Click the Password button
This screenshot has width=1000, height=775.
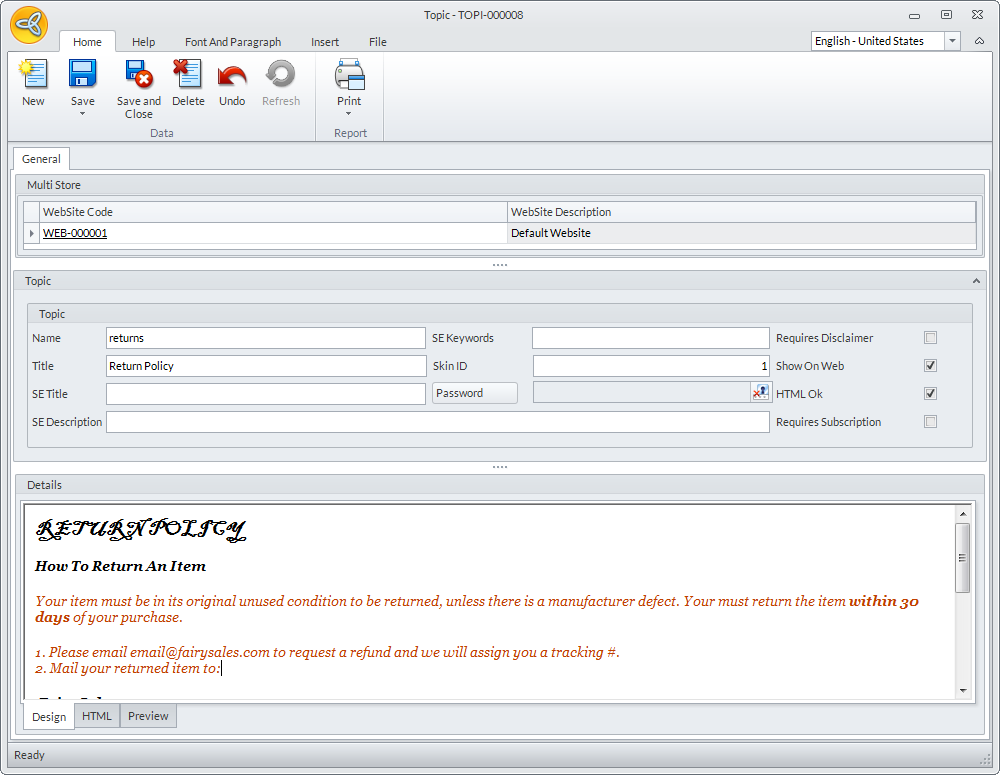pyautogui.click(x=475, y=393)
